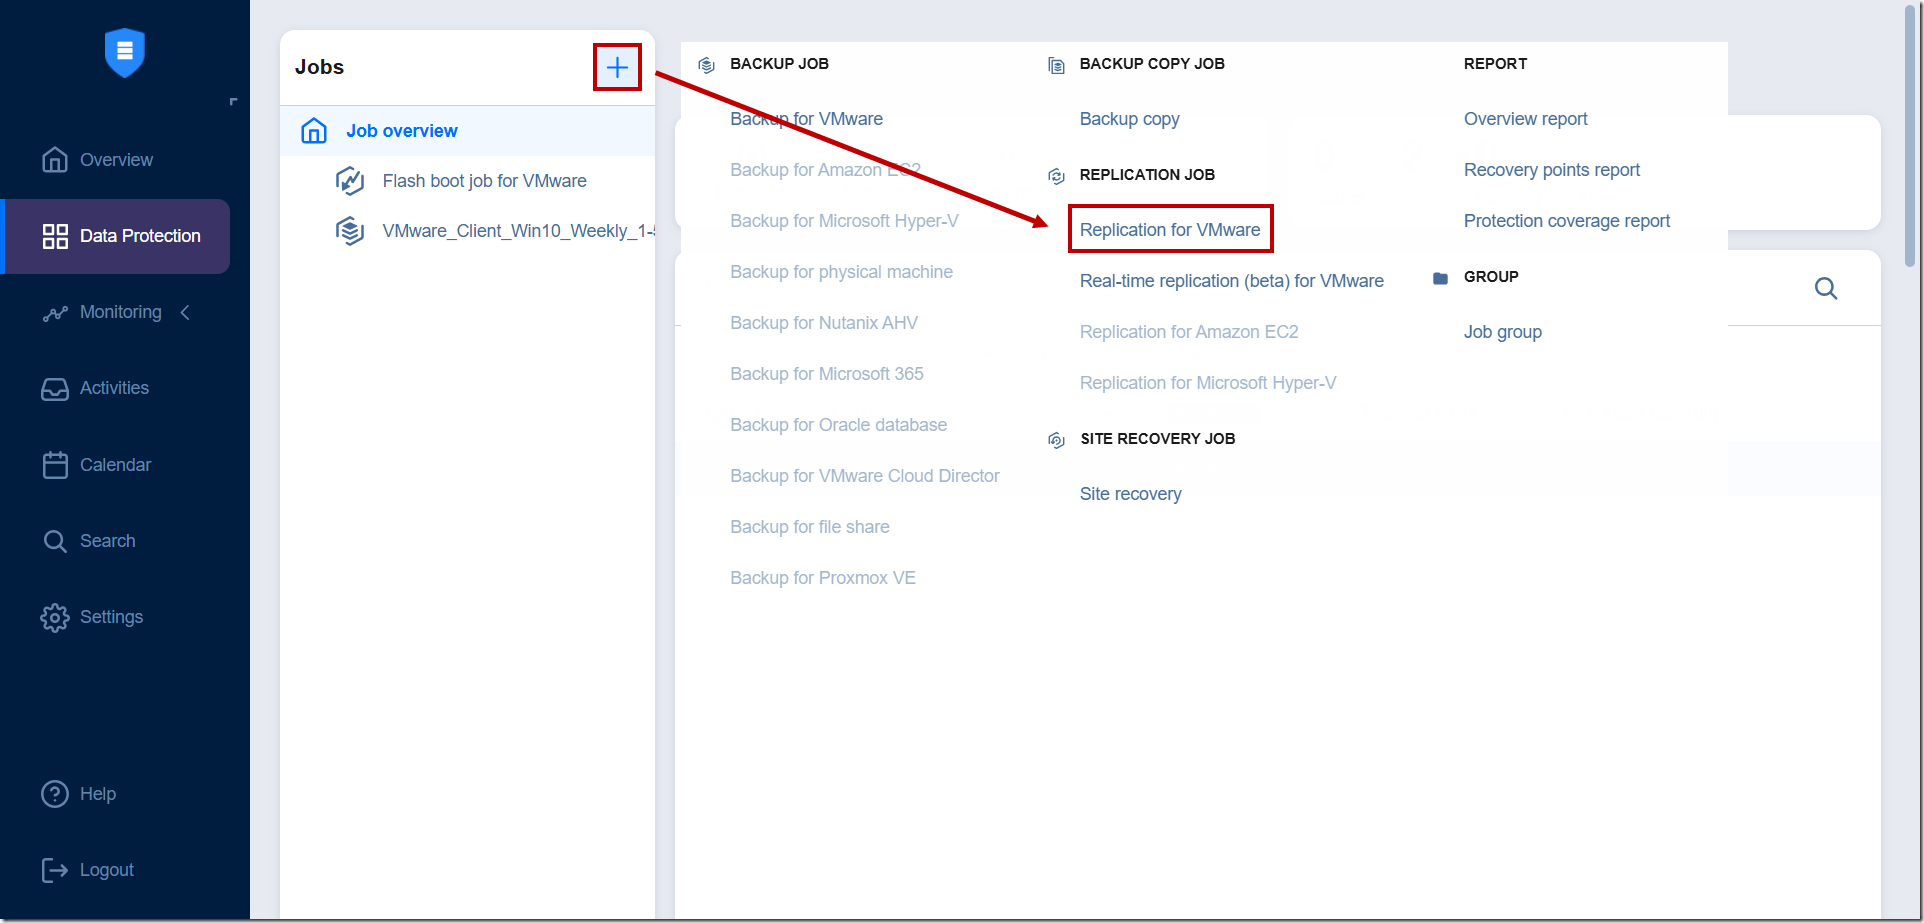Screen dimensions: 1924x923
Task: Choose Backup for Oracle database
Action: click(x=838, y=425)
